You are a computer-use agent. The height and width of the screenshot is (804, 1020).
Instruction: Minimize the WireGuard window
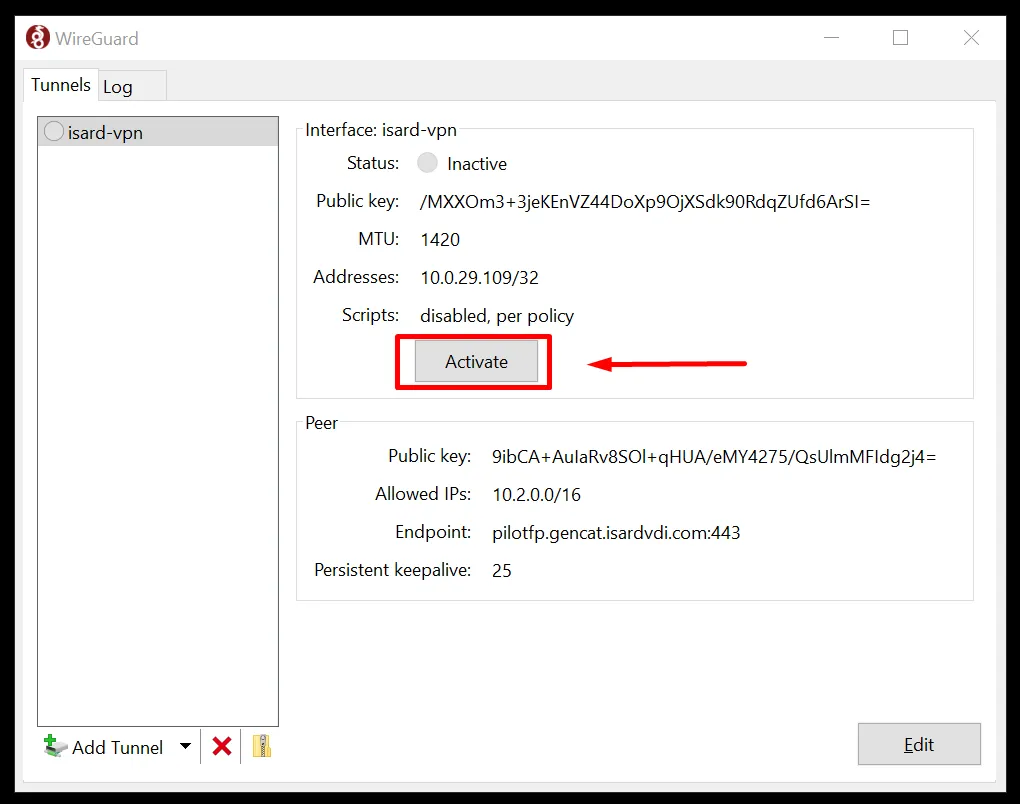832,38
